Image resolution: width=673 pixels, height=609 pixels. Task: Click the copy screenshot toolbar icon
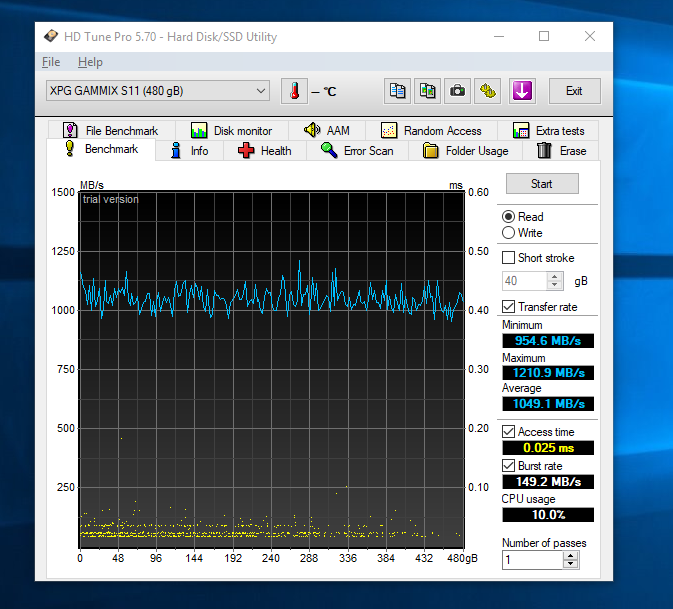tap(427, 91)
